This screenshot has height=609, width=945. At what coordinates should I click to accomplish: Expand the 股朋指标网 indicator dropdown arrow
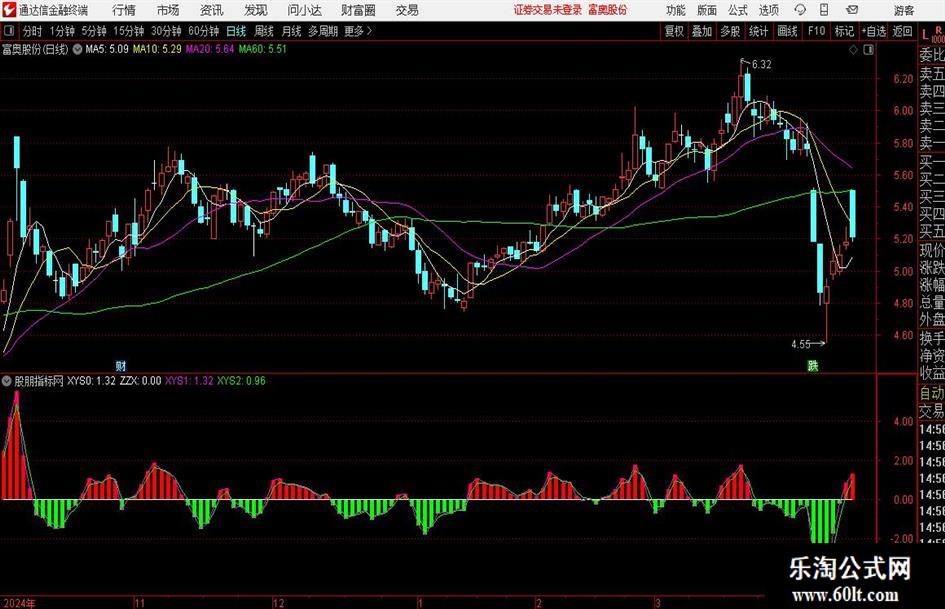[x=7, y=381]
